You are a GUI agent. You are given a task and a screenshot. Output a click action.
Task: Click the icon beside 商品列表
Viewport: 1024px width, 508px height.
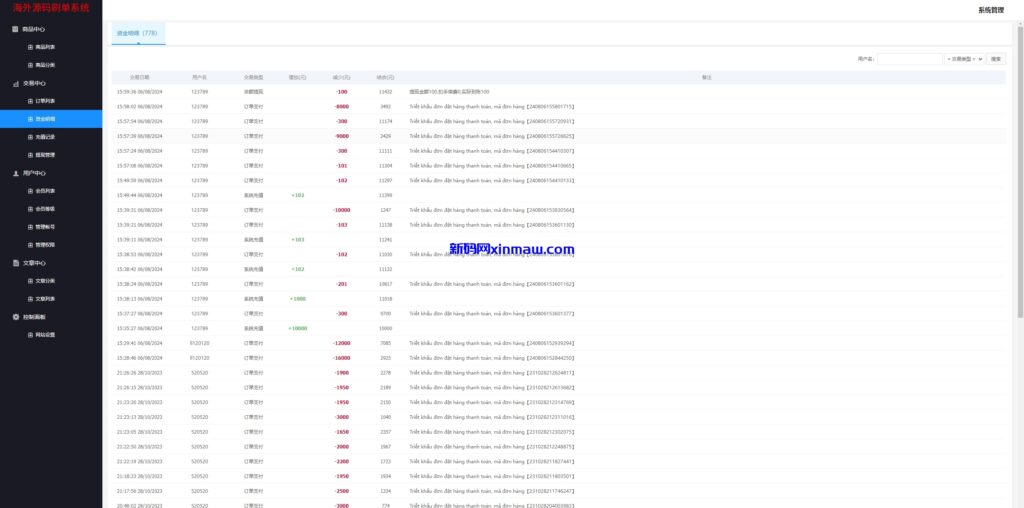tap(30, 47)
